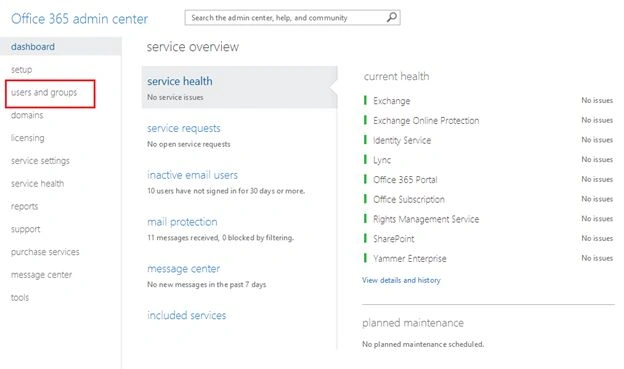Go to users and groups
Viewport: 624px width, 369px height.
pos(44,93)
